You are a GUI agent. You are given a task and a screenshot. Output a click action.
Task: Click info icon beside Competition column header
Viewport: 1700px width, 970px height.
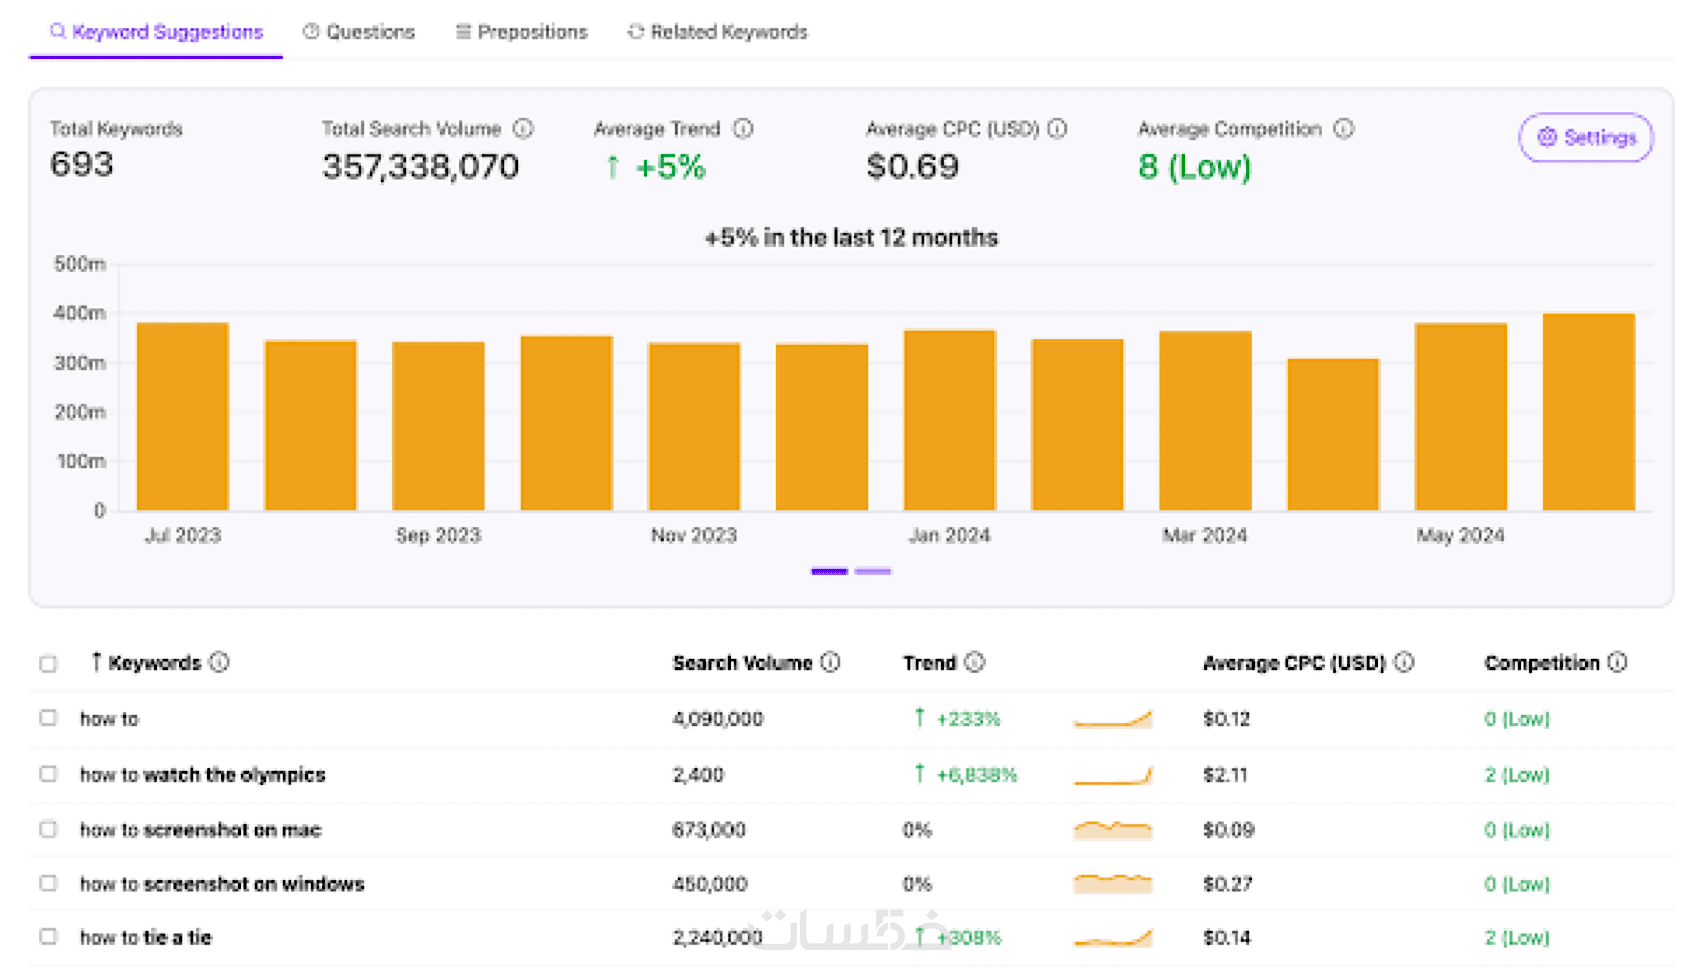[1617, 662]
